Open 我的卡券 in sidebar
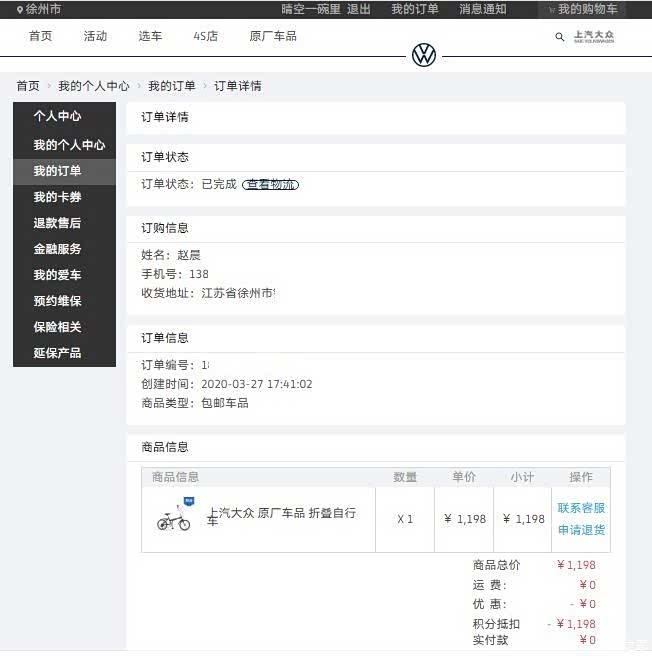The width and height of the screenshot is (652, 656). click(64, 197)
